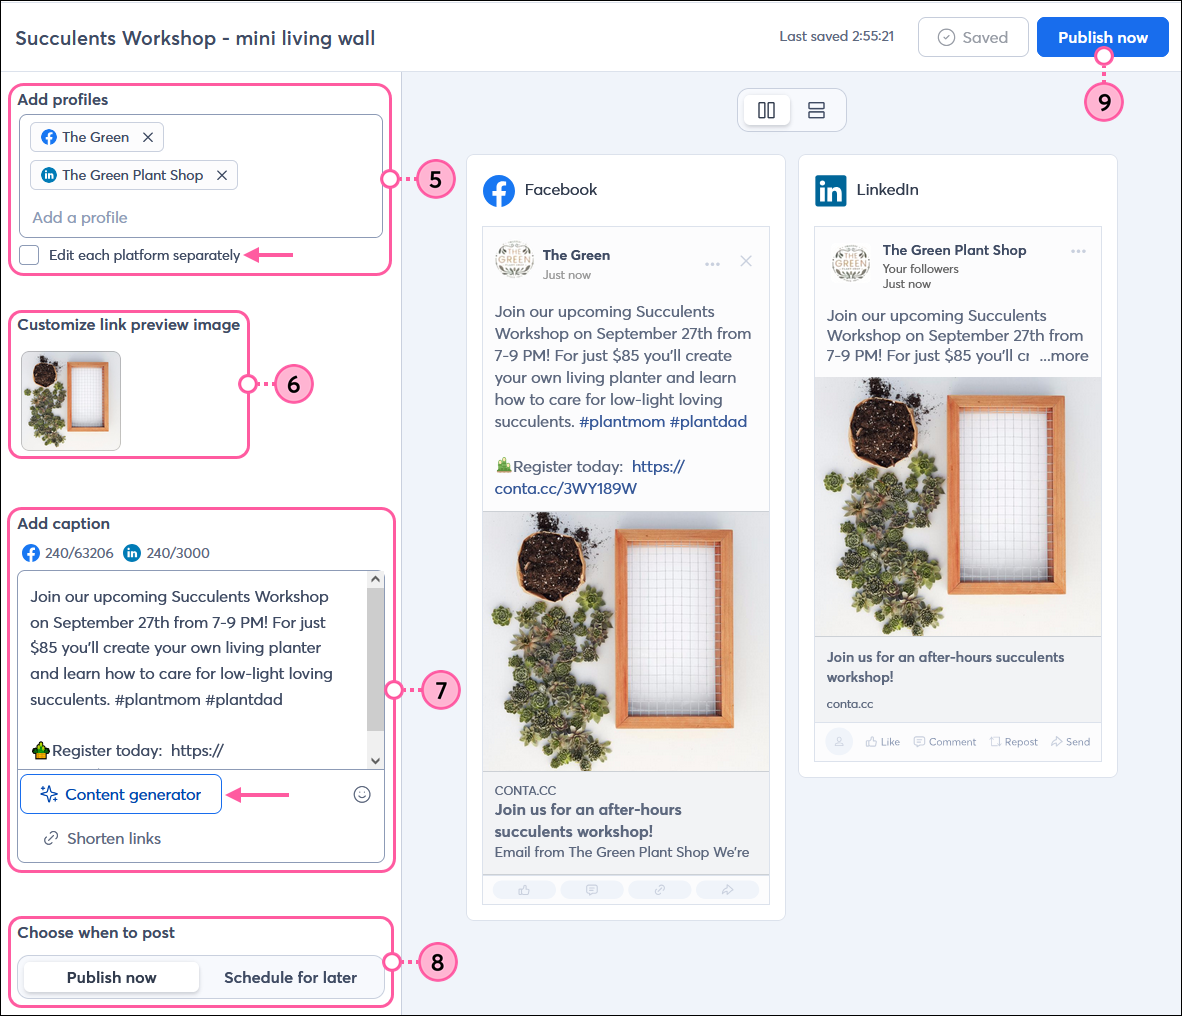Click the blue Publish now button
This screenshot has height=1016, width=1182.
pos(1102,37)
